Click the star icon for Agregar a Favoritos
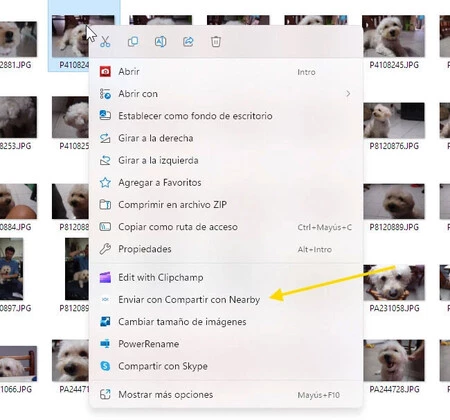The width and height of the screenshot is (450, 420). [105, 182]
